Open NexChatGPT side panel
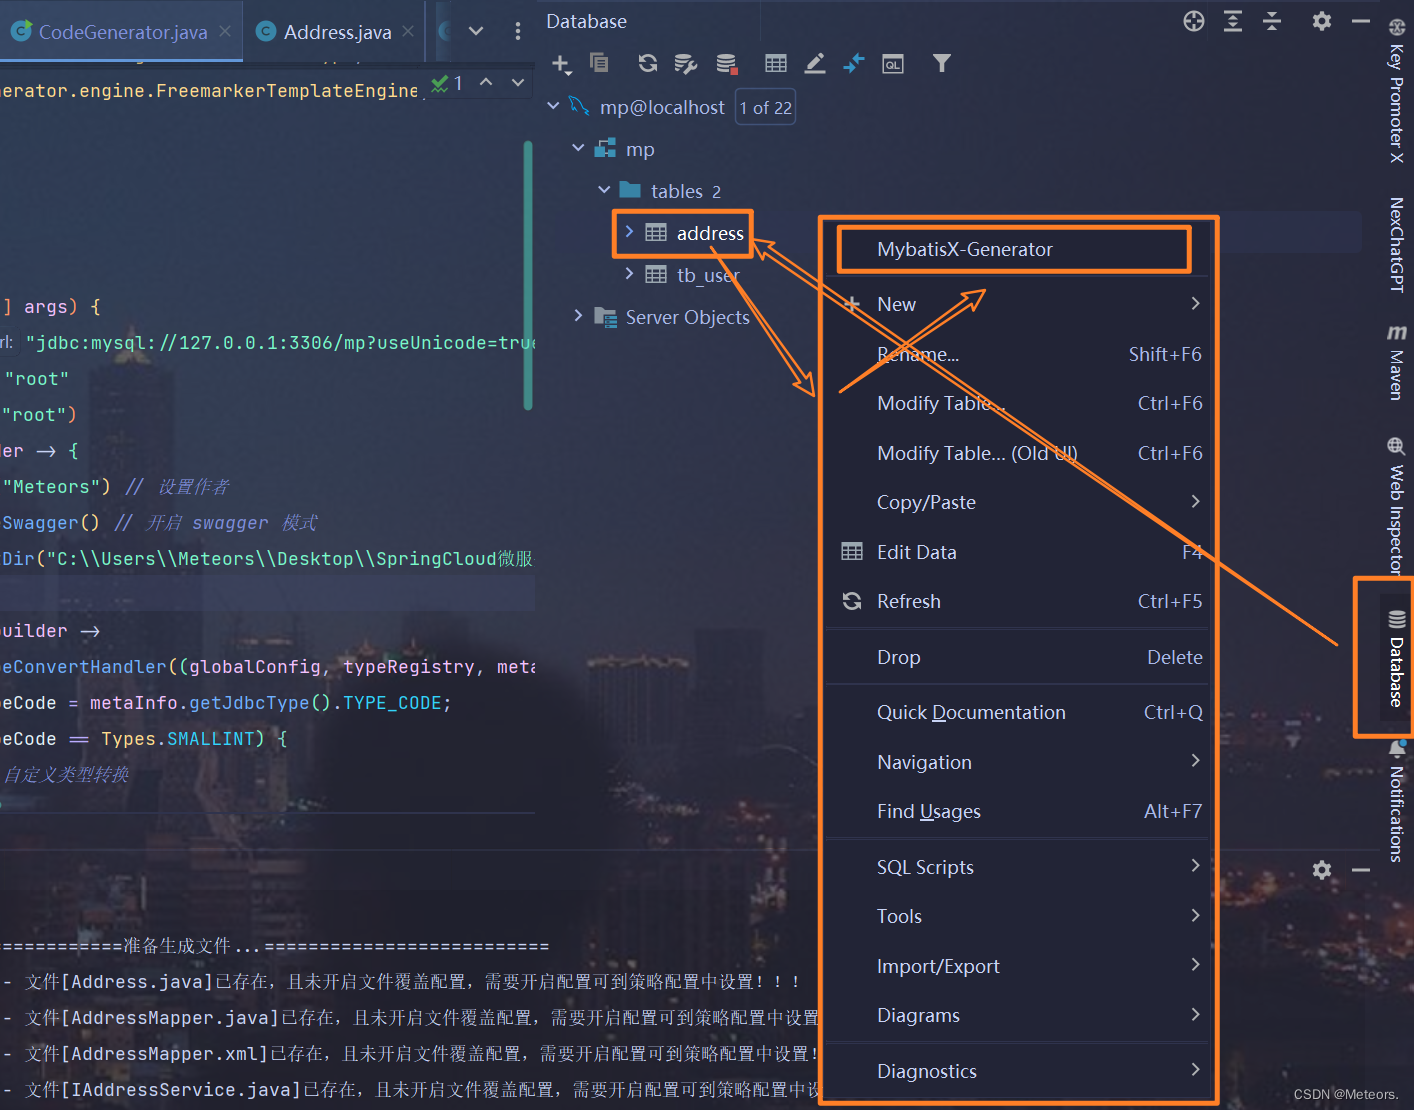 tap(1397, 244)
